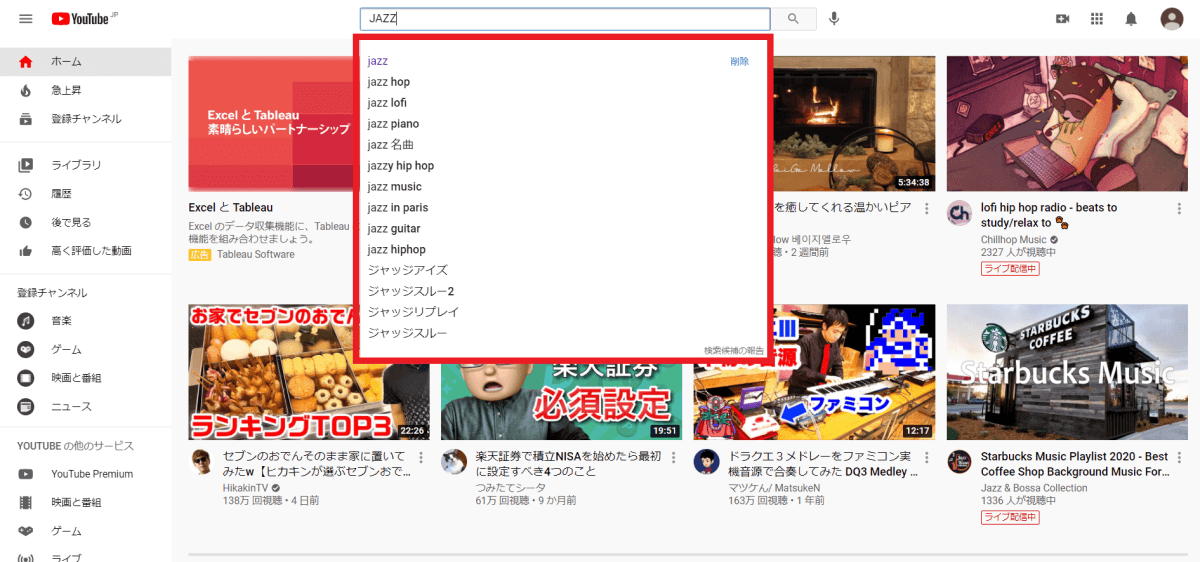Open 'Excel と Tableau' ad title
Screen dimensions: 1200x562
point(231,208)
